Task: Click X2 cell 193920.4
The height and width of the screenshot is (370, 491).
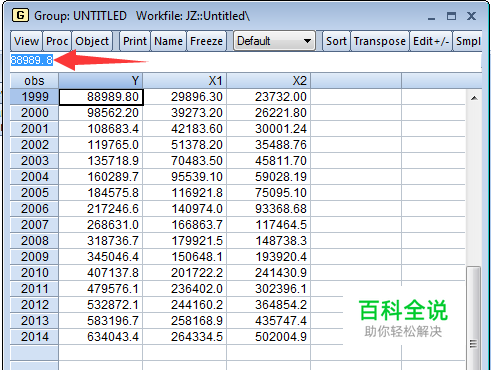Action: pyautogui.click(x=269, y=257)
